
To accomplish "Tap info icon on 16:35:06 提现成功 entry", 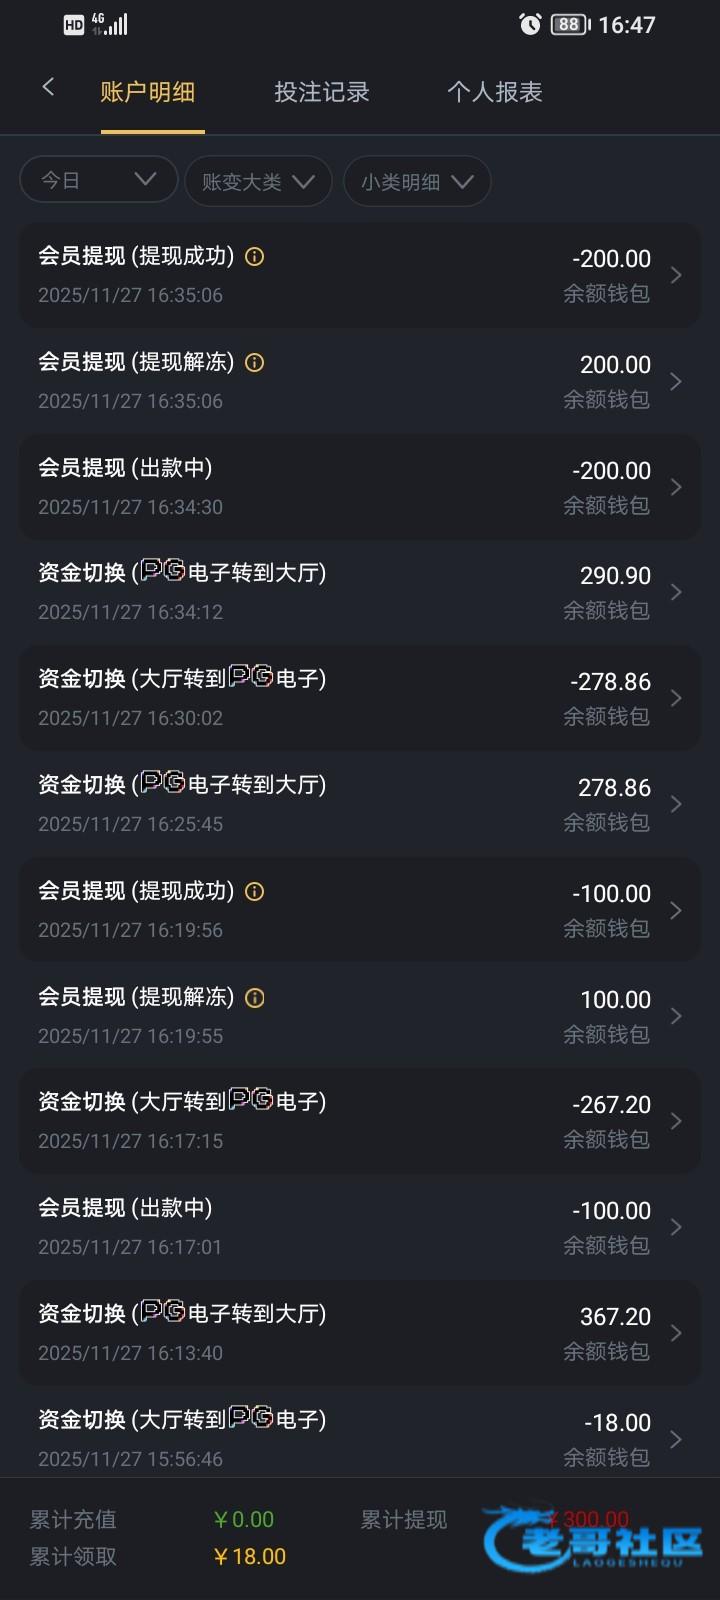I will pos(255,257).
